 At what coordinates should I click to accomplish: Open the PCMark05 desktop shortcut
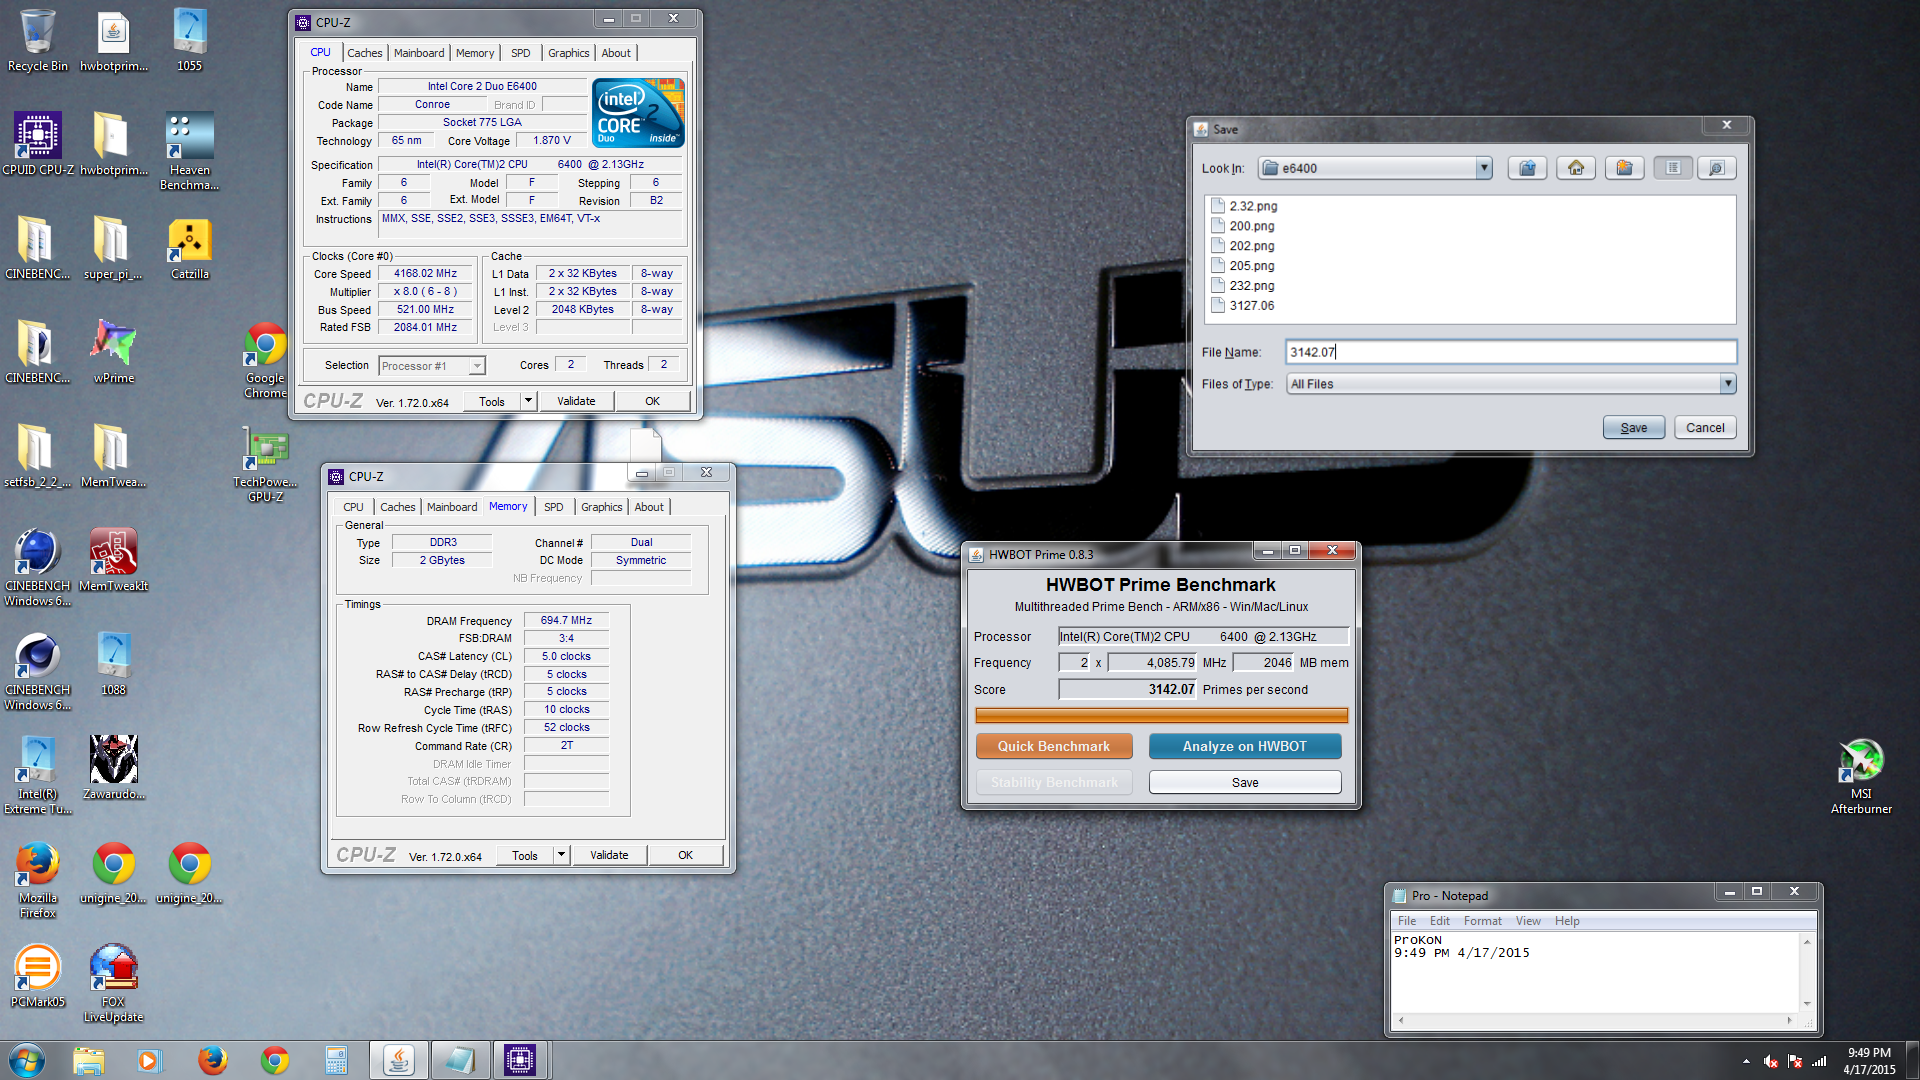coord(38,976)
